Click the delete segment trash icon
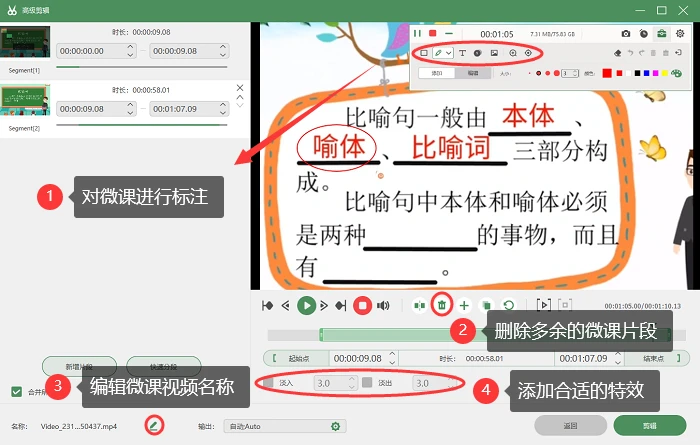The height and width of the screenshot is (445, 700). pos(442,305)
